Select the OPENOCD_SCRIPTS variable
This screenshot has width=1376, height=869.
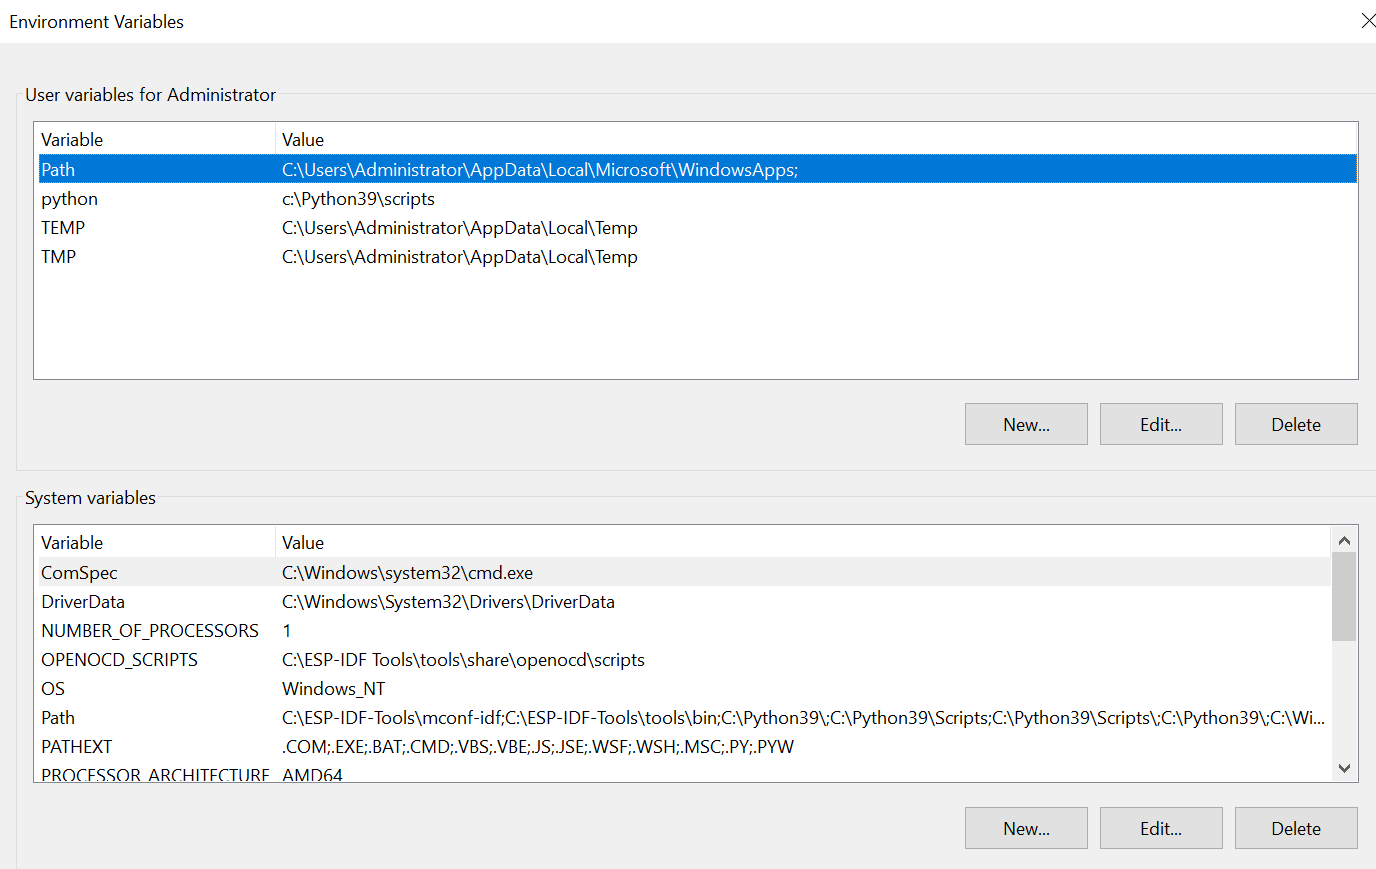click(x=150, y=659)
